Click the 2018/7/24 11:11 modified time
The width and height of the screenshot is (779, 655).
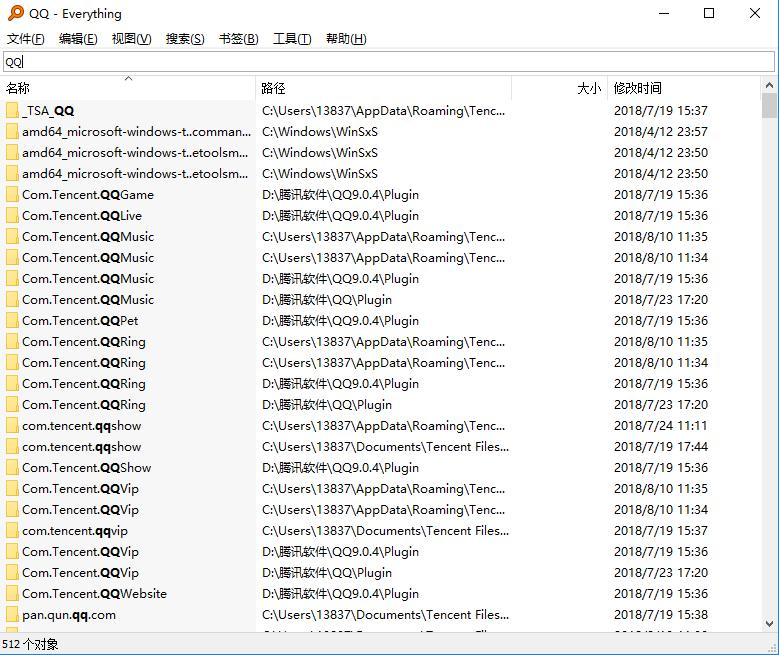coord(661,425)
